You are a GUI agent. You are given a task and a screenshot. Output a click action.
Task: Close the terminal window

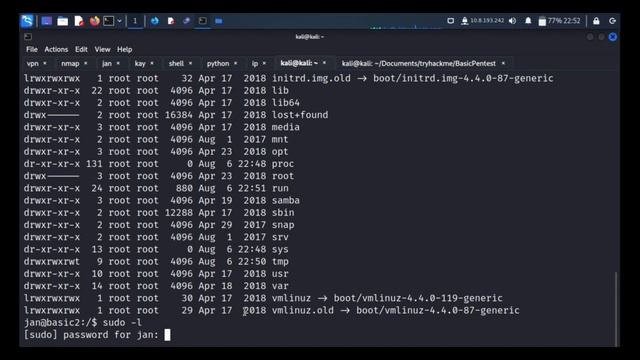pyautogui.click(x=613, y=37)
